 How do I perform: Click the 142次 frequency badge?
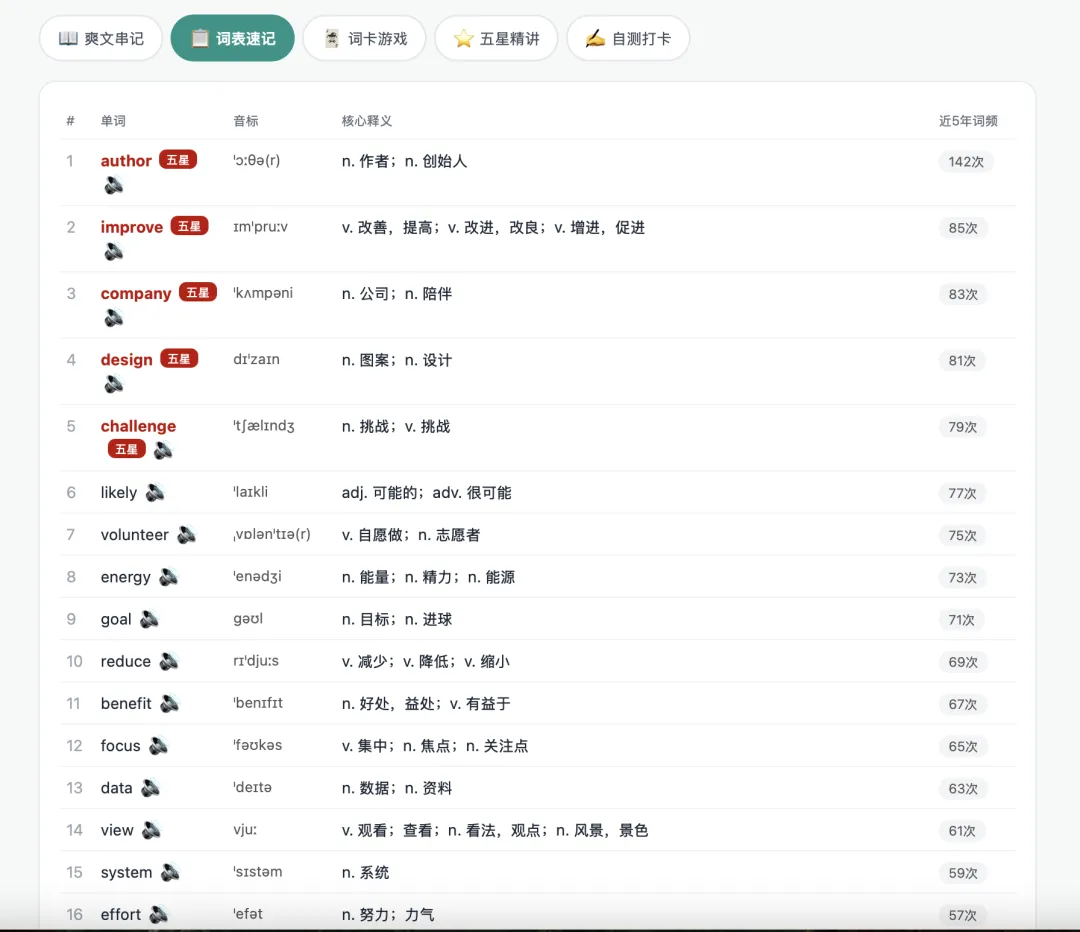click(966, 162)
